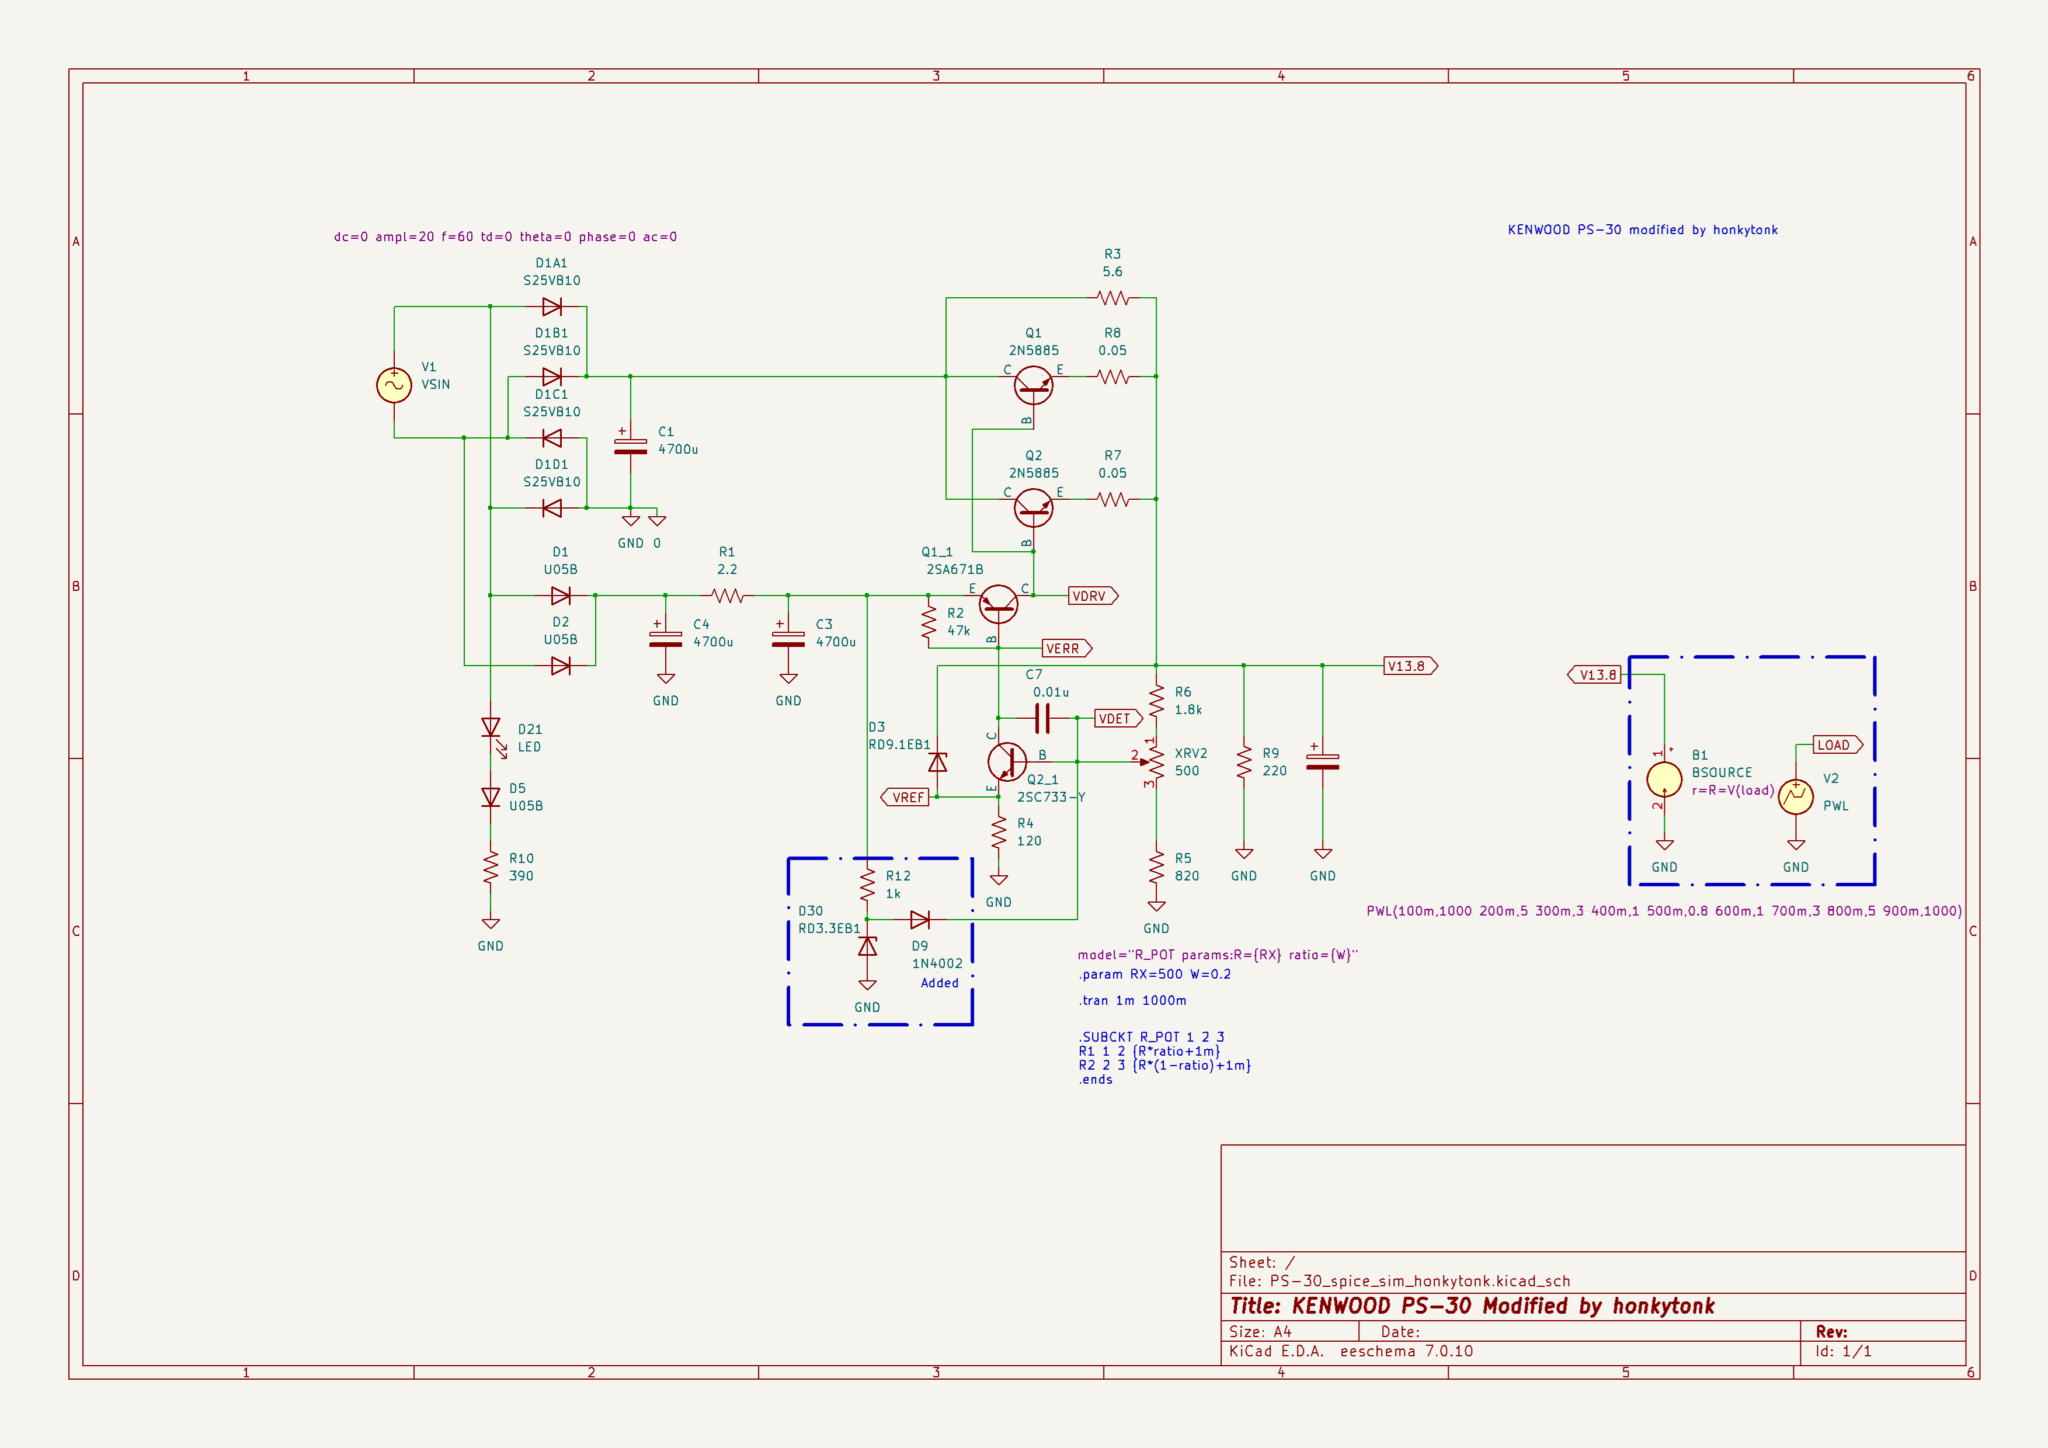
Task: Click the D21 LED symbol
Action: click(x=490, y=728)
